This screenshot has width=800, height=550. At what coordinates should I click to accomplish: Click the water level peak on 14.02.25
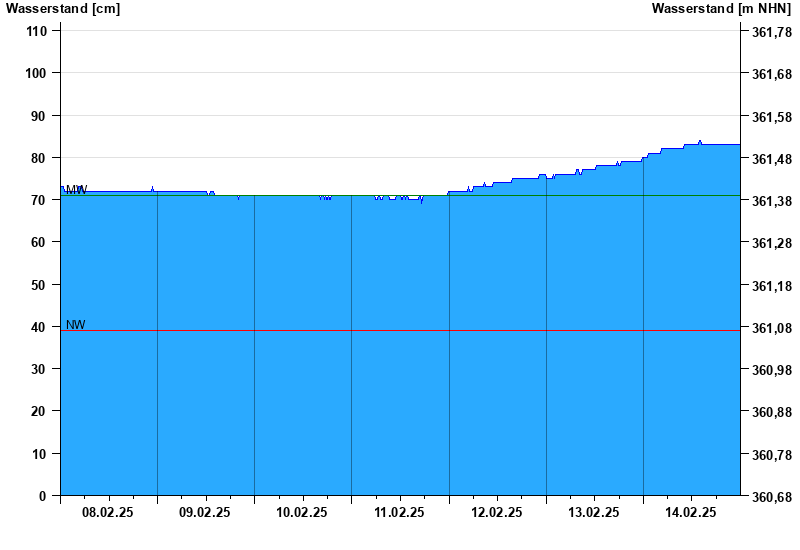pos(700,141)
